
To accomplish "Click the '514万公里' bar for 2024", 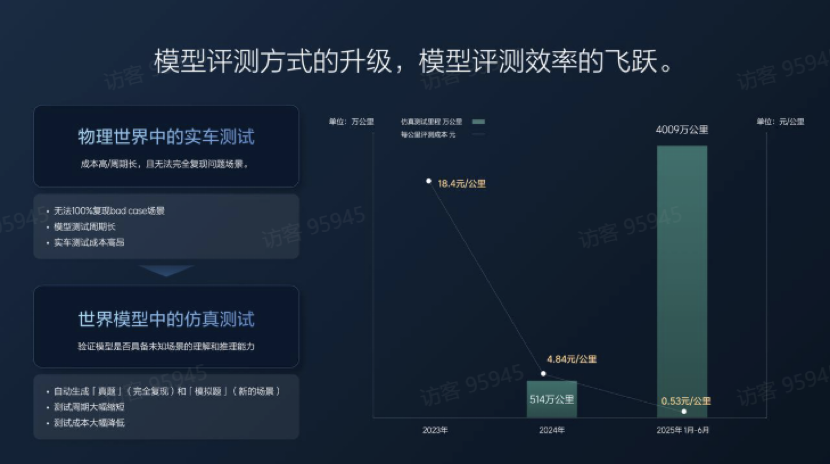I will pos(552,399).
